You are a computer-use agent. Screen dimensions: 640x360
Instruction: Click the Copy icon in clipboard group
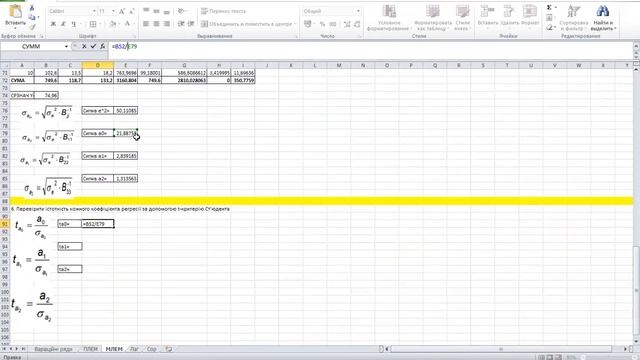(x=32, y=17)
